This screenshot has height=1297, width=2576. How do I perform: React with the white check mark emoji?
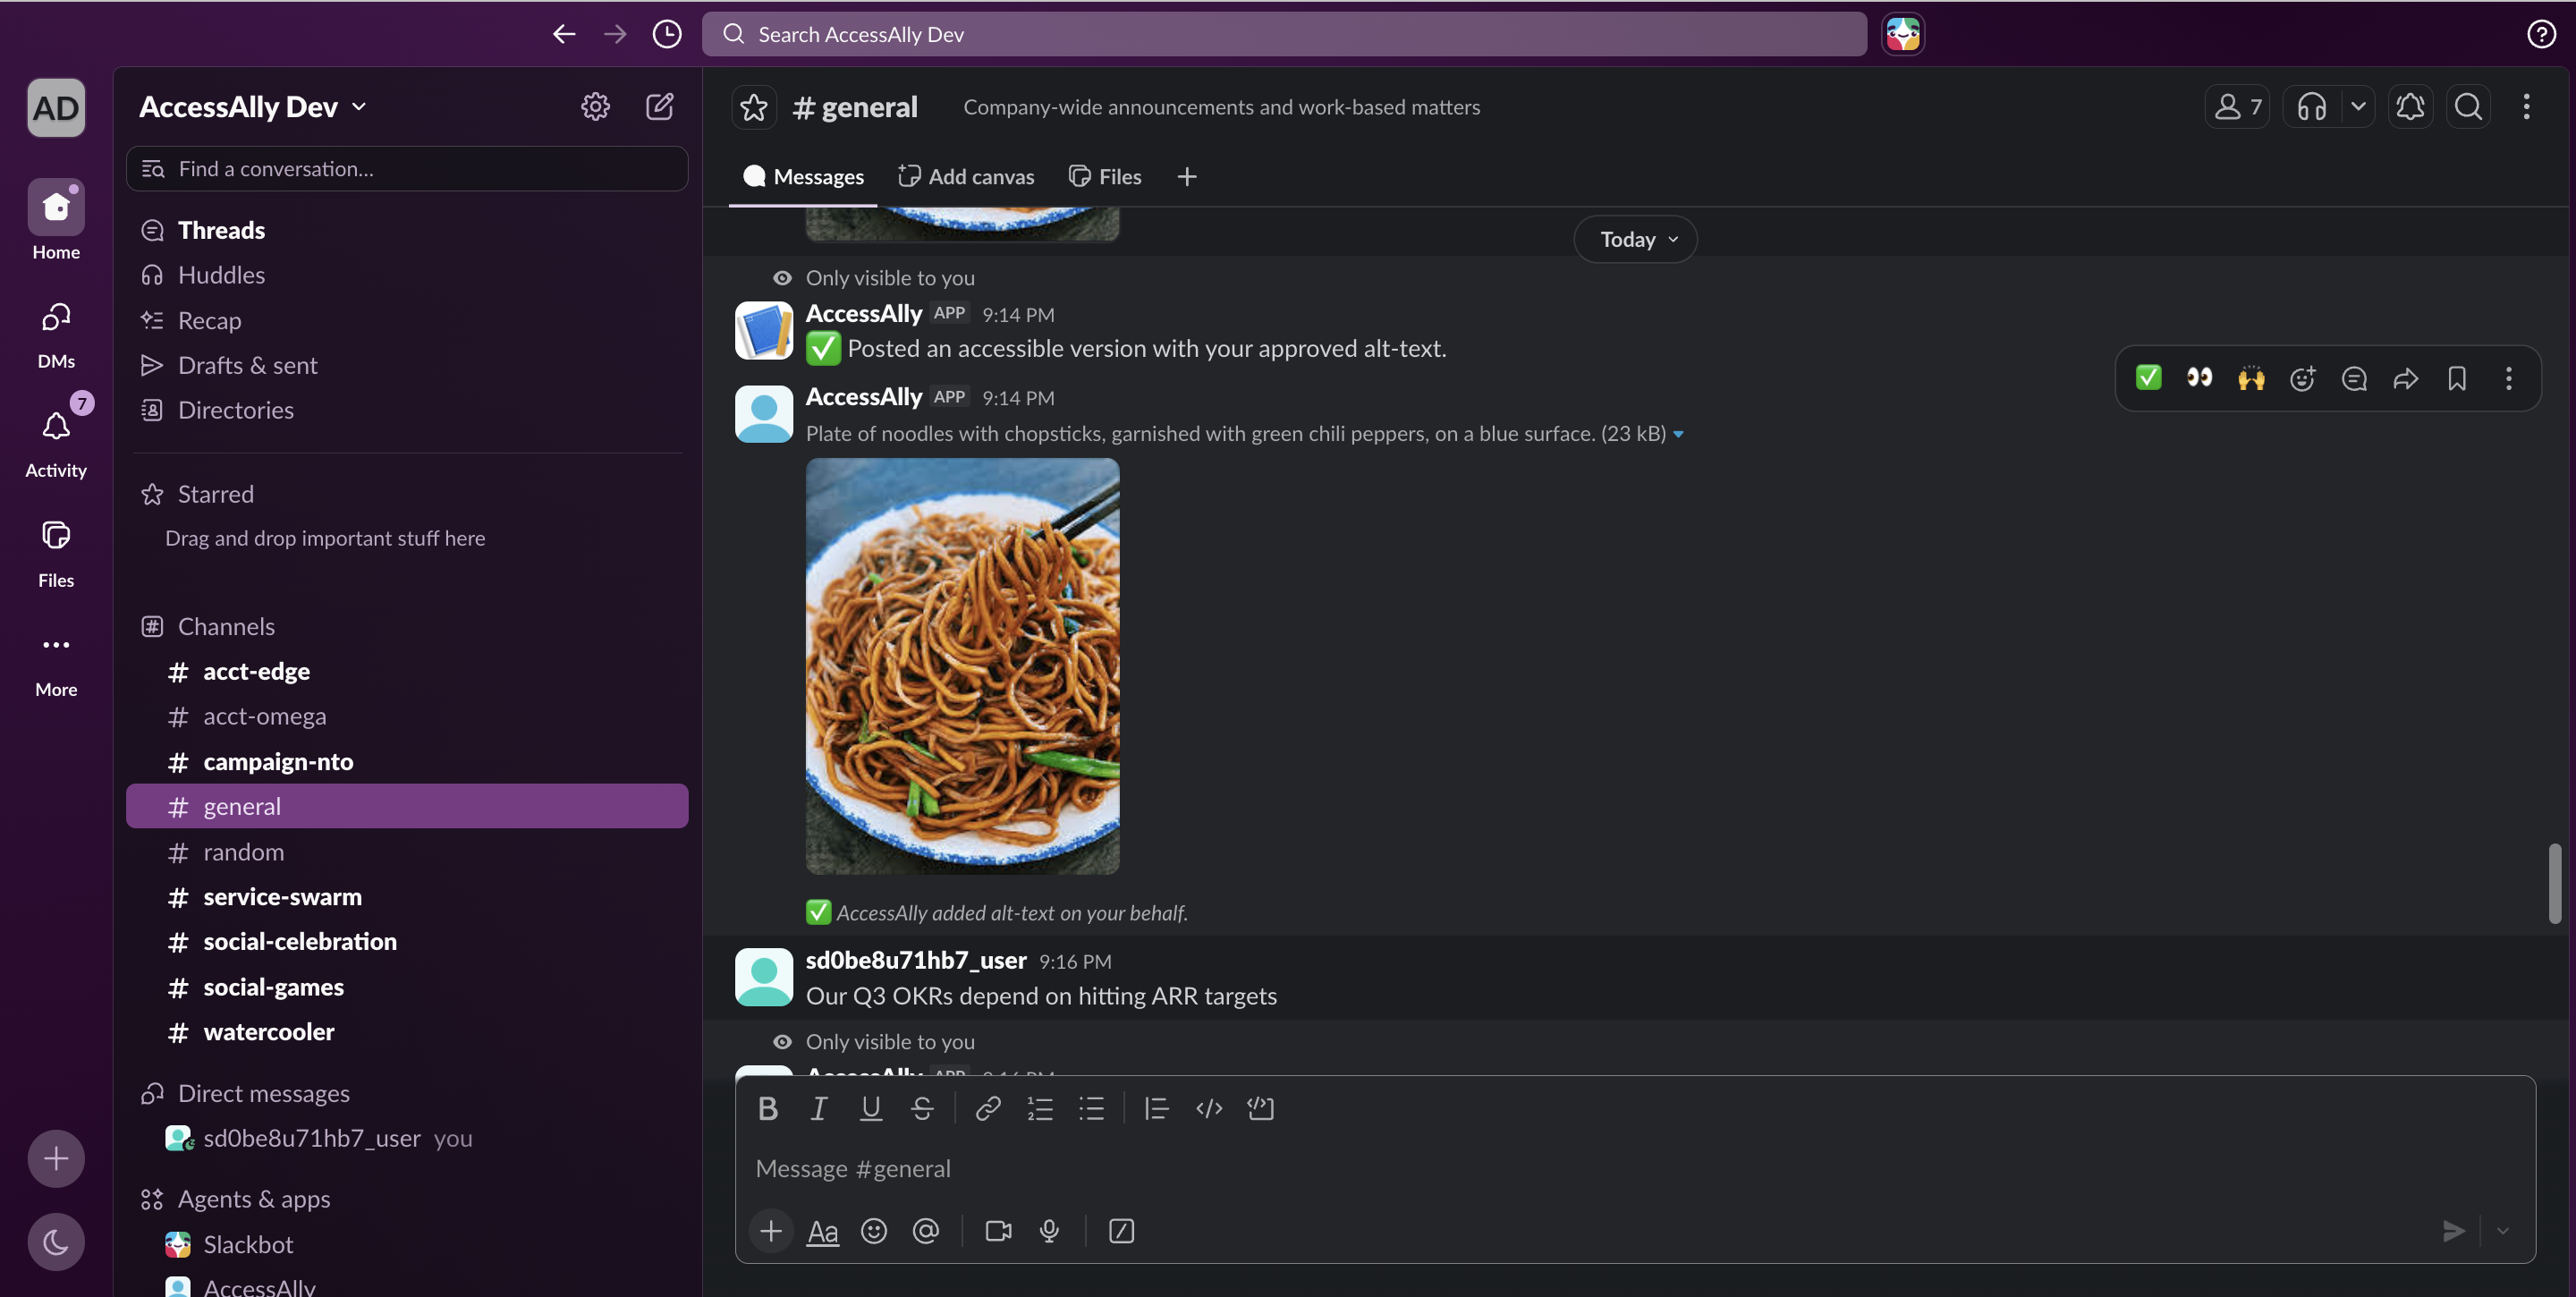[x=2148, y=378]
